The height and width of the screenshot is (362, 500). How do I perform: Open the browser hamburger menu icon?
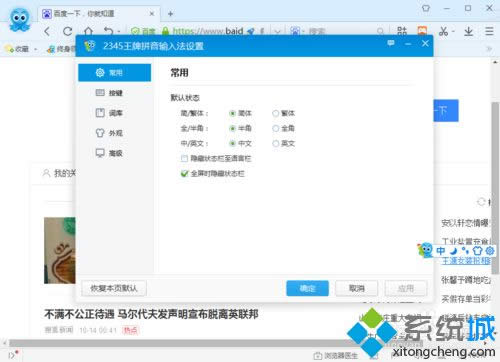489,31
